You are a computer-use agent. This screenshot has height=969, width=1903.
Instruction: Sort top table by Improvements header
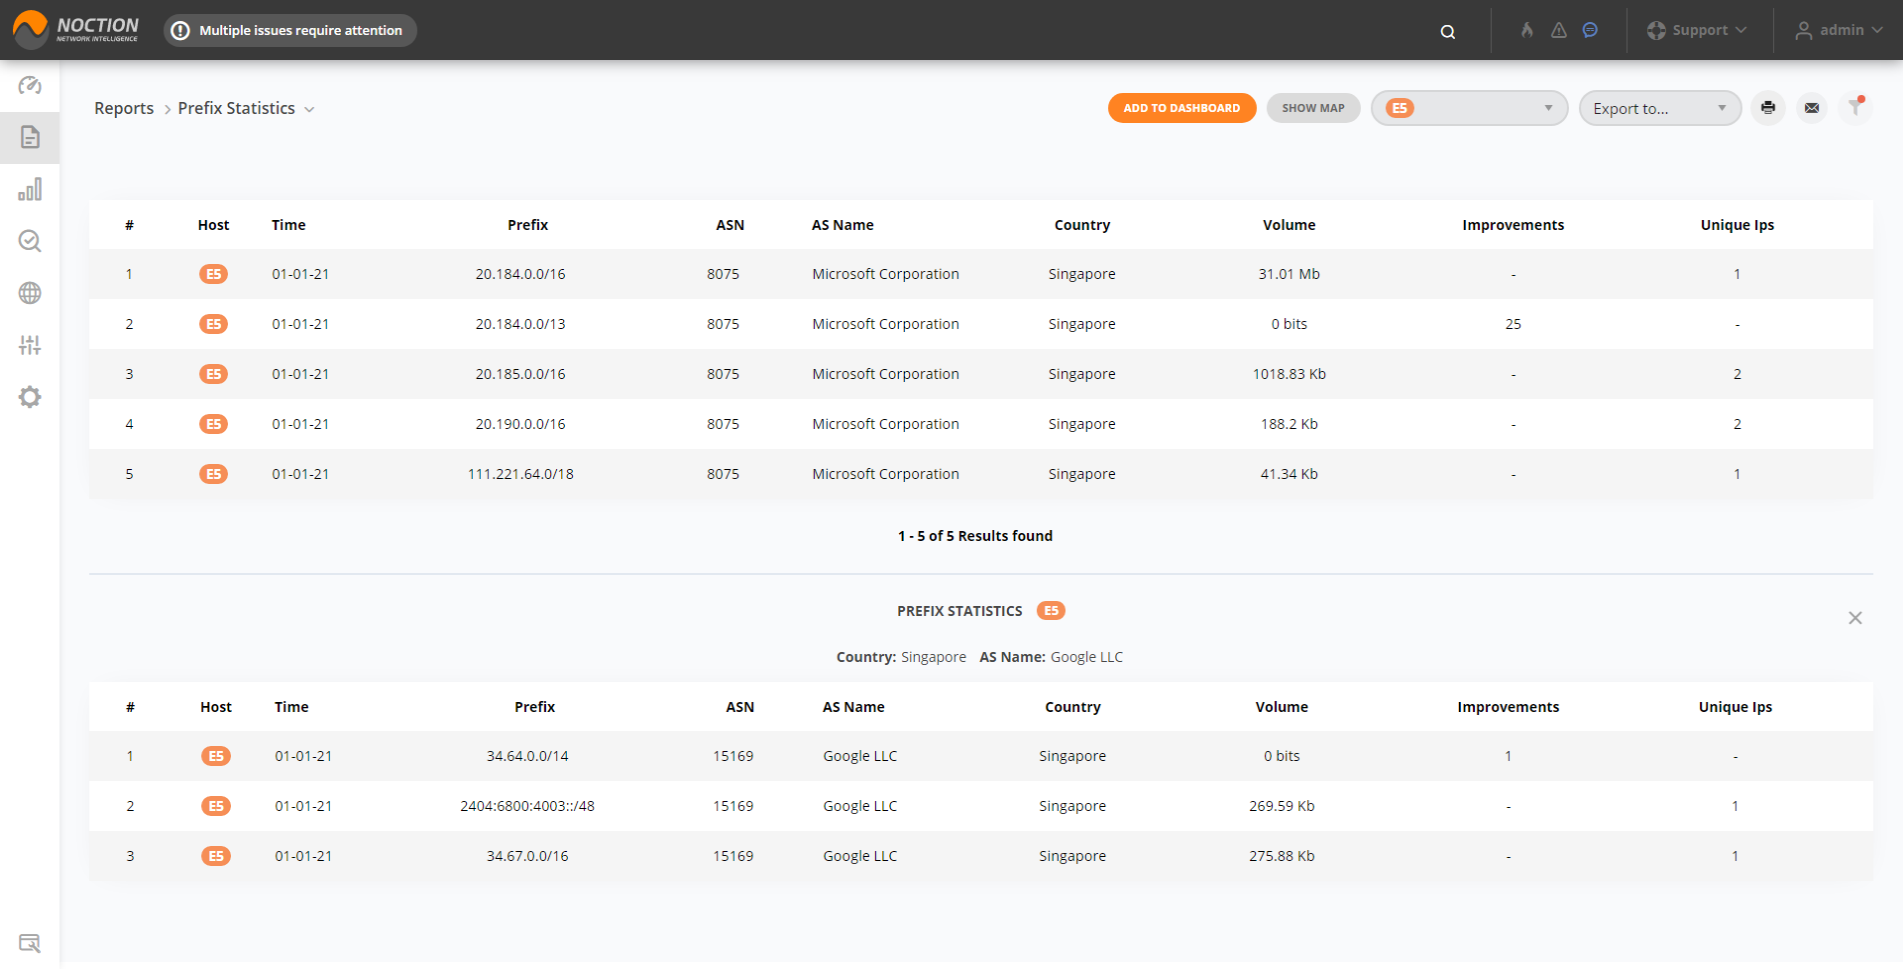(x=1513, y=225)
